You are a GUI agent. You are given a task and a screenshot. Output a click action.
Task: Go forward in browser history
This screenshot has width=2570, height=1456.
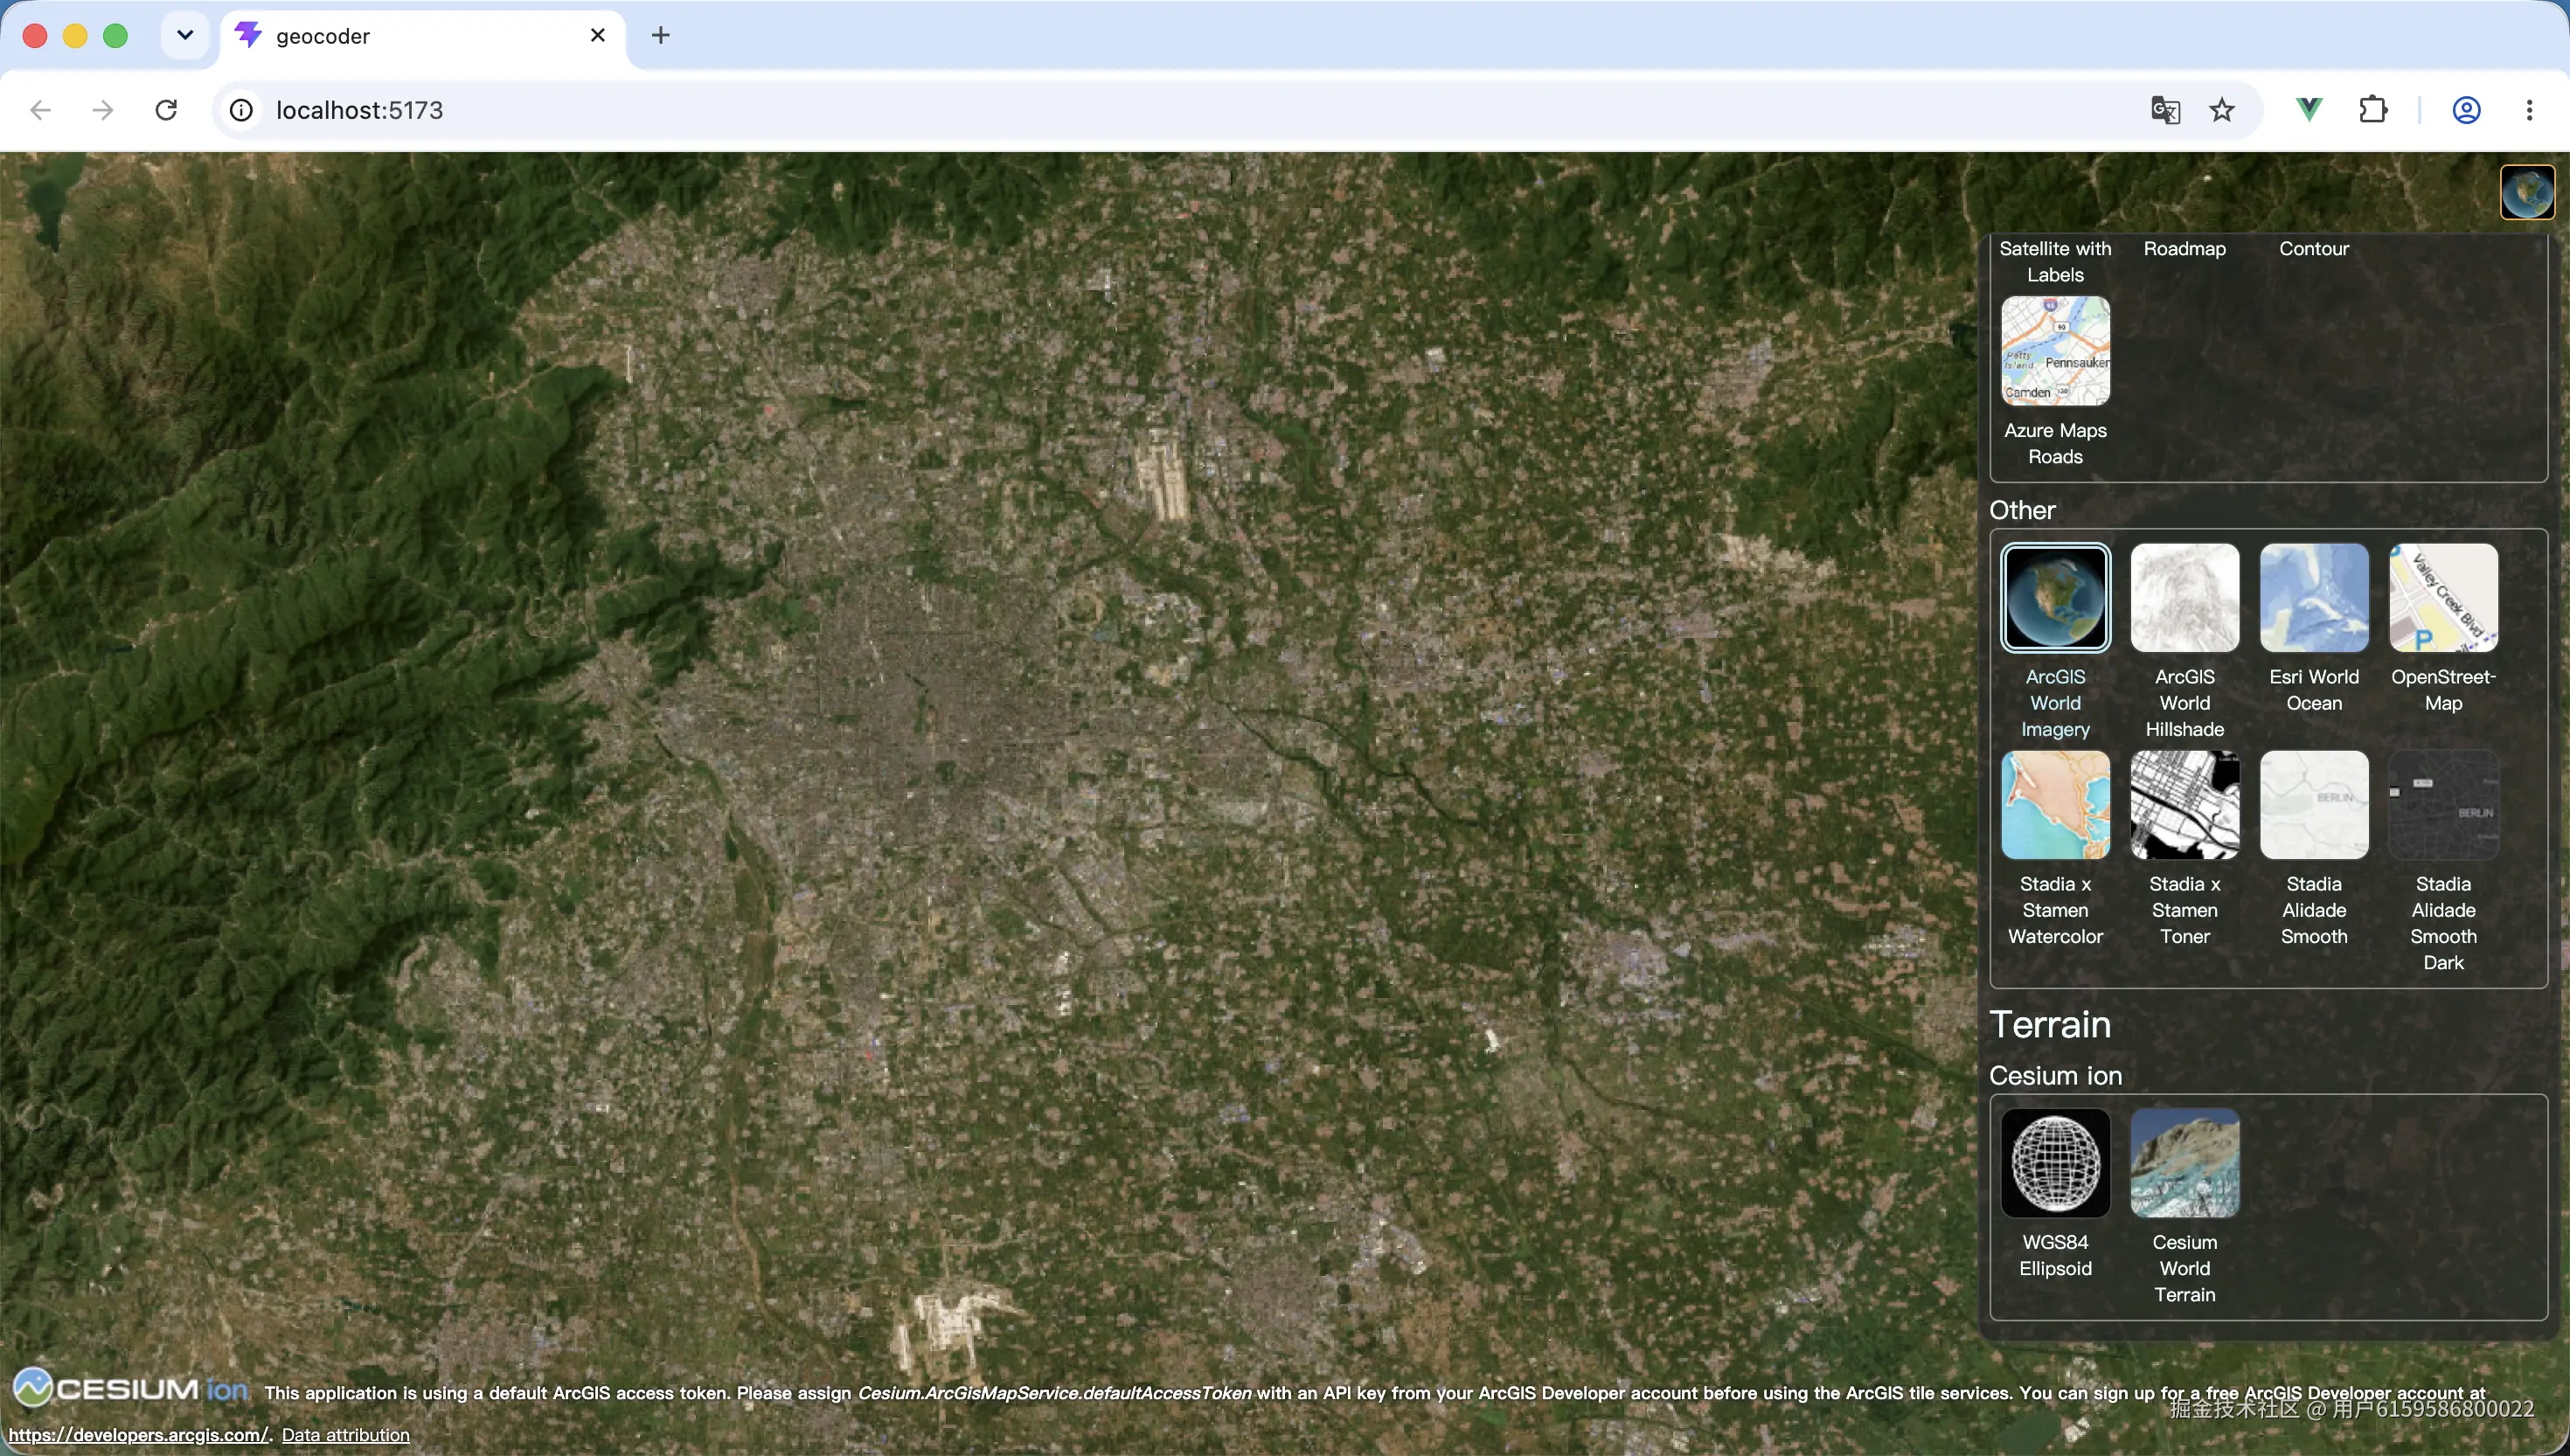click(x=103, y=110)
